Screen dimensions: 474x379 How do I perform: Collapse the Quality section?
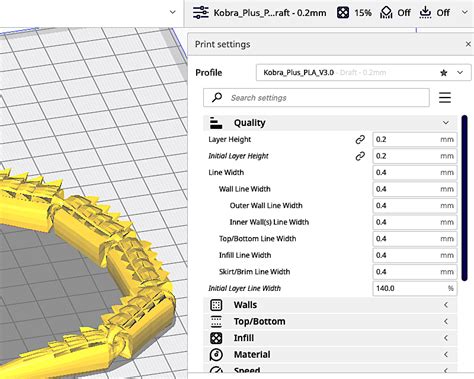(446, 123)
